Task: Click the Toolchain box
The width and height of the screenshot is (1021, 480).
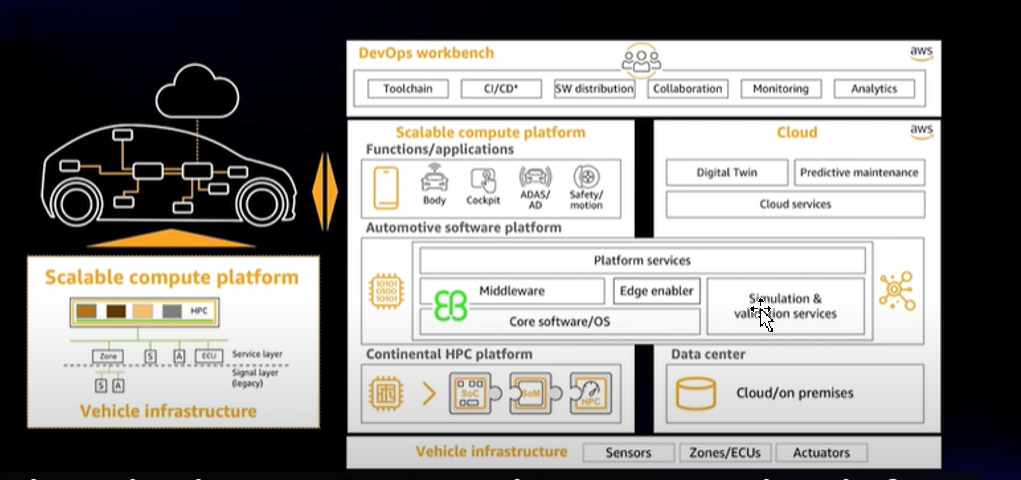Action: pos(408,89)
